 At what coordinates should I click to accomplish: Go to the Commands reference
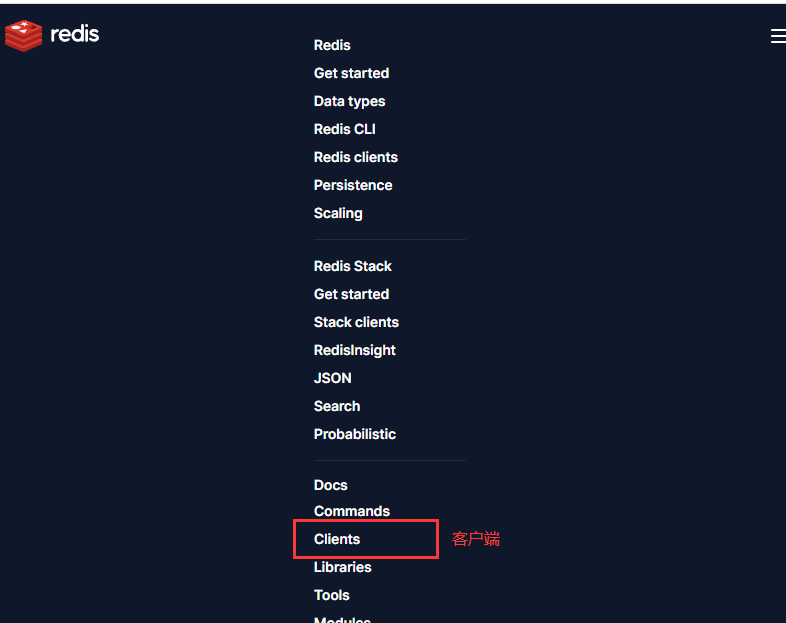(x=351, y=511)
